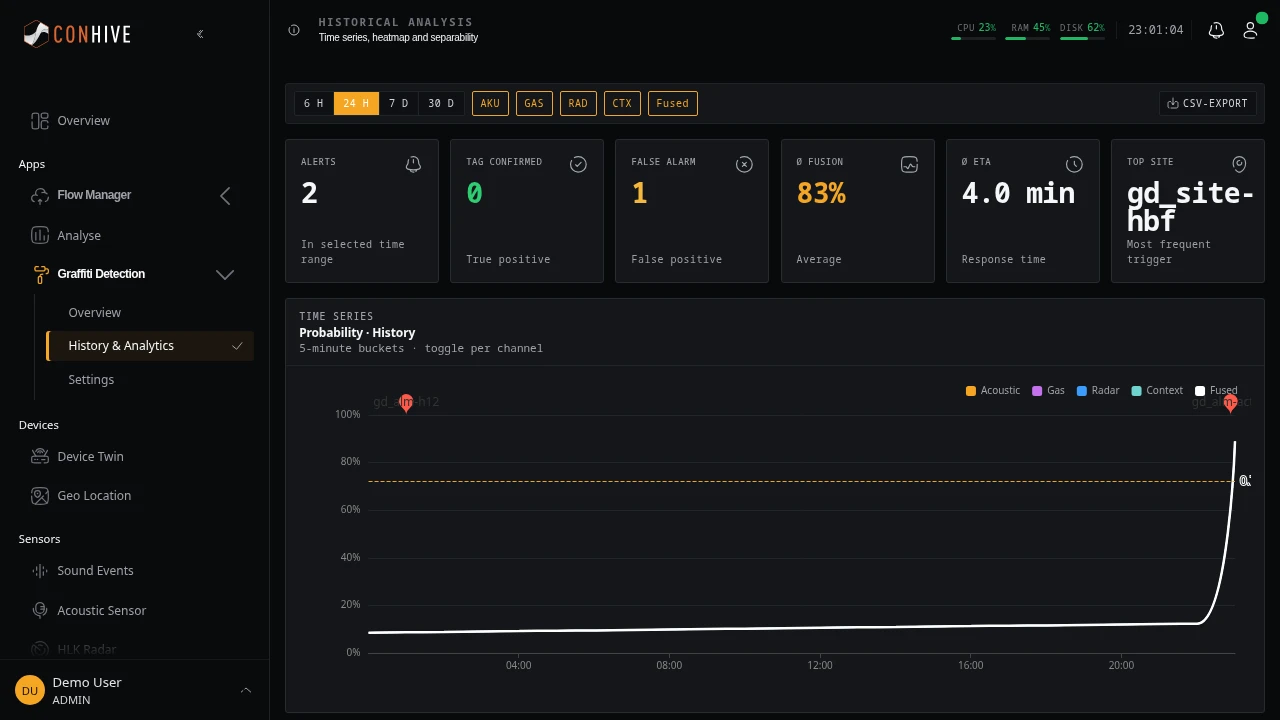This screenshot has height=720, width=1280.
Task: Open History & Analytics page
Action: (x=150, y=346)
